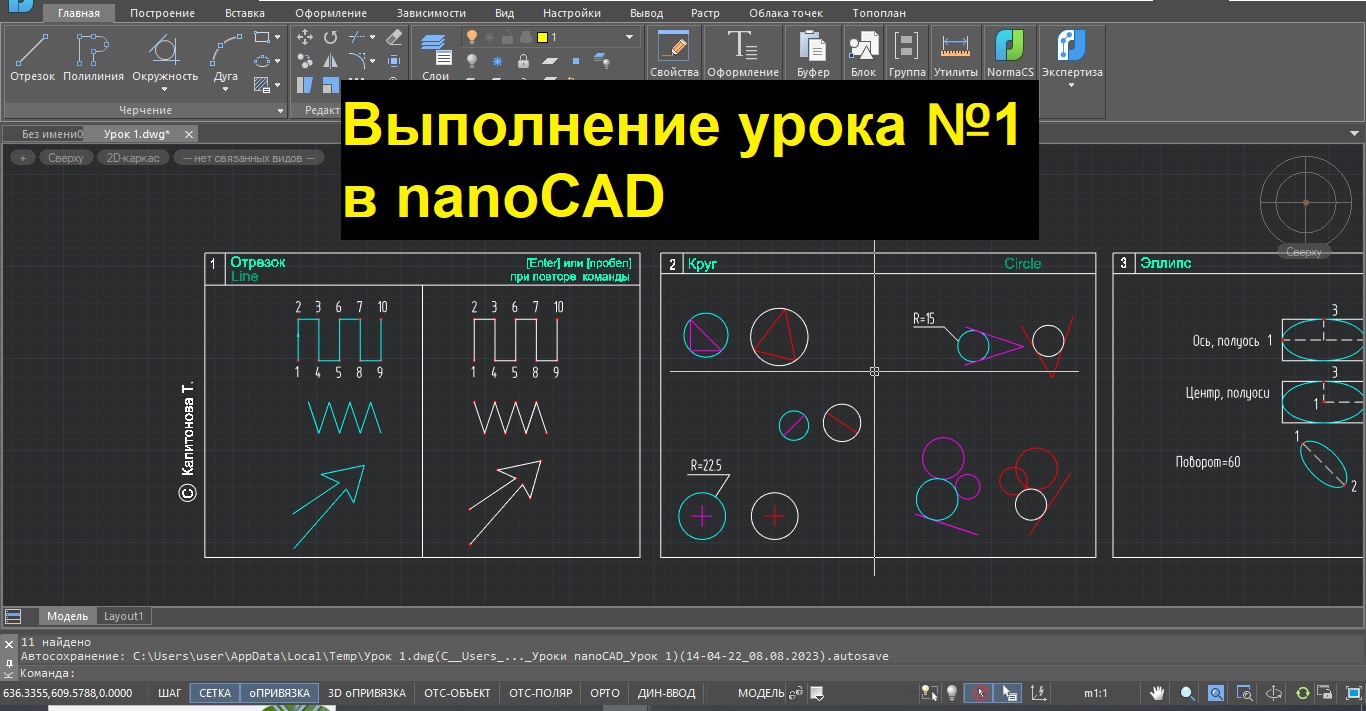Open the Слои layers manager
This screenshot has height=711, width=1366.
click(435, 57)
